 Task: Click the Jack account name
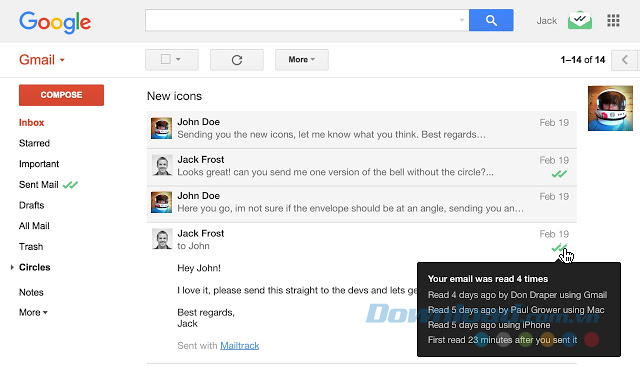point(547,21)
